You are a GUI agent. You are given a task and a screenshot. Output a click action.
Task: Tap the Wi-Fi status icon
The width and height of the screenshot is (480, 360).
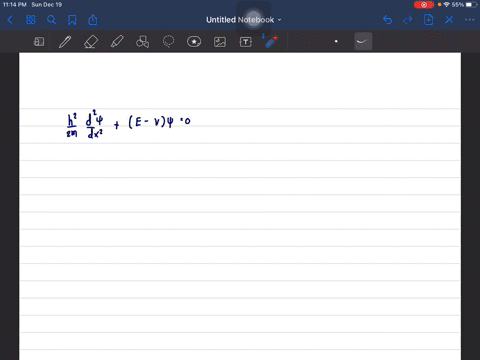pos(447,5)
